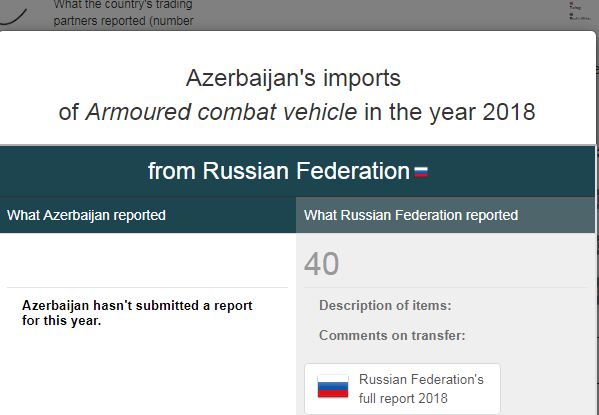Click the dimmed South Africa flag legend icon
The height and width of the screenshot is (415, 599).
point(571,15)
